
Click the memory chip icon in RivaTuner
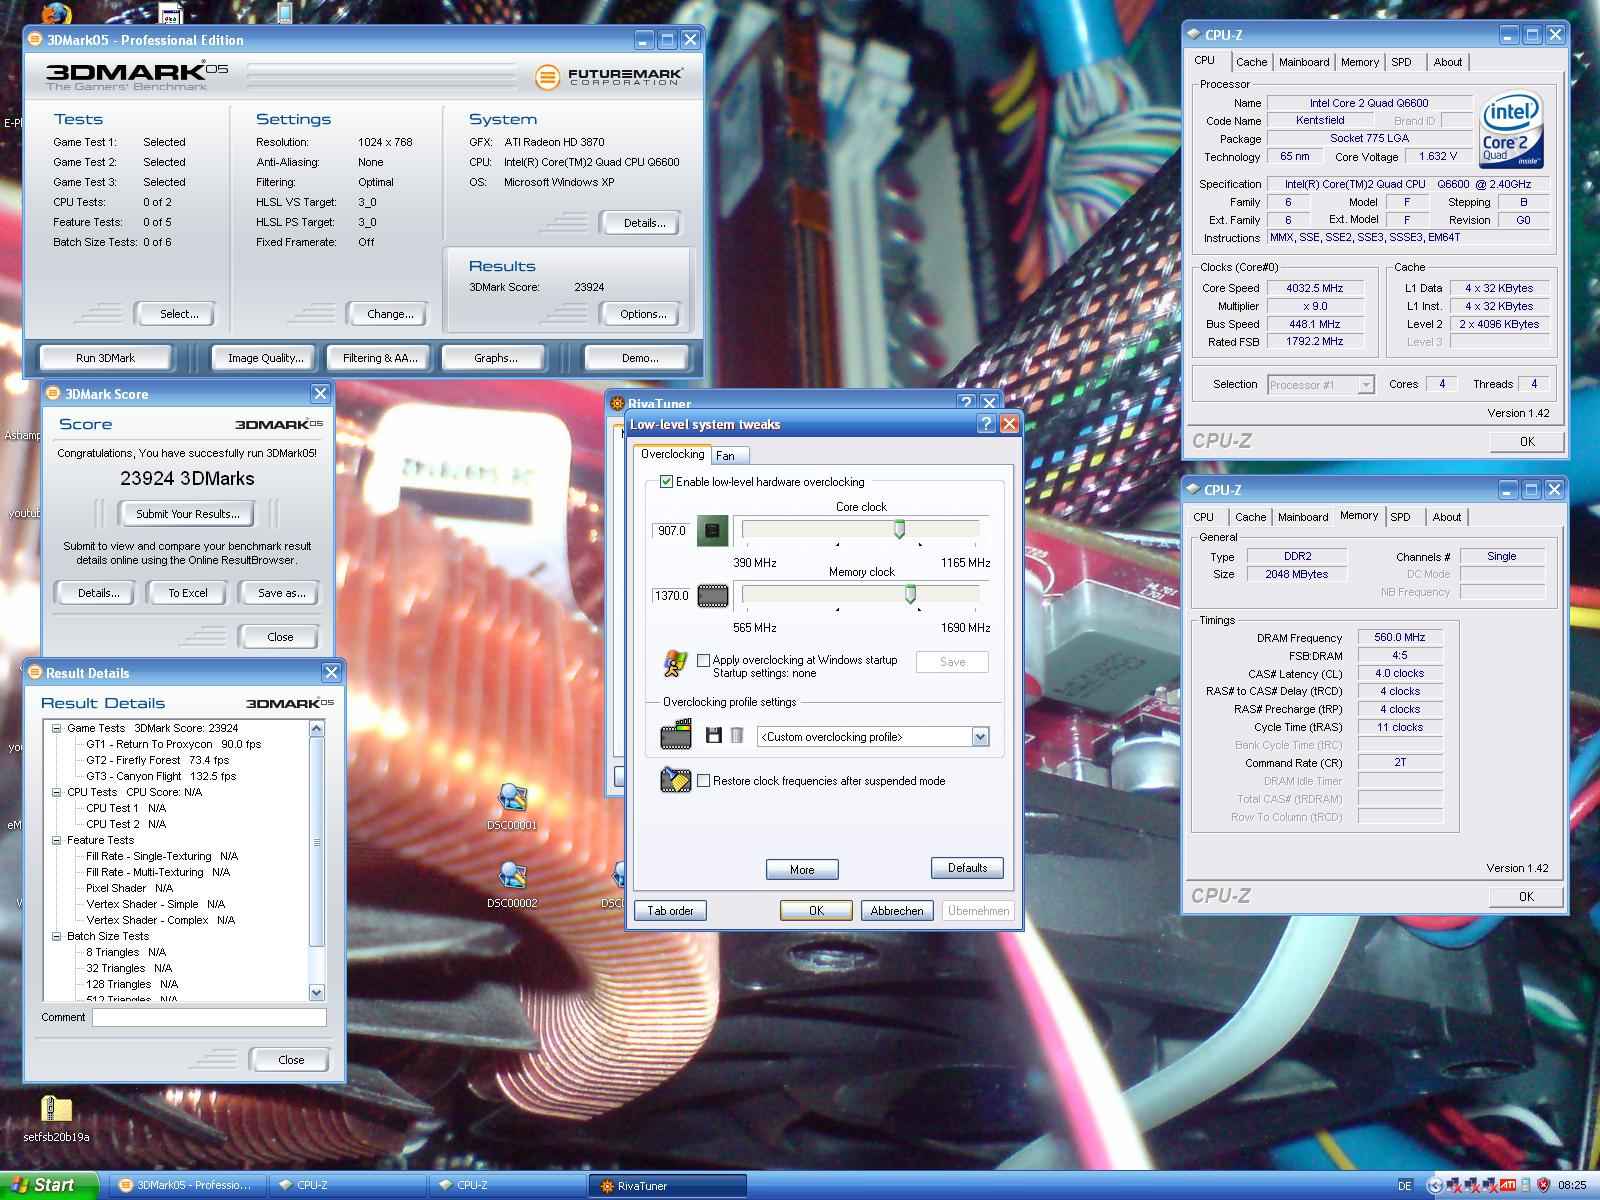pos(712,596)
